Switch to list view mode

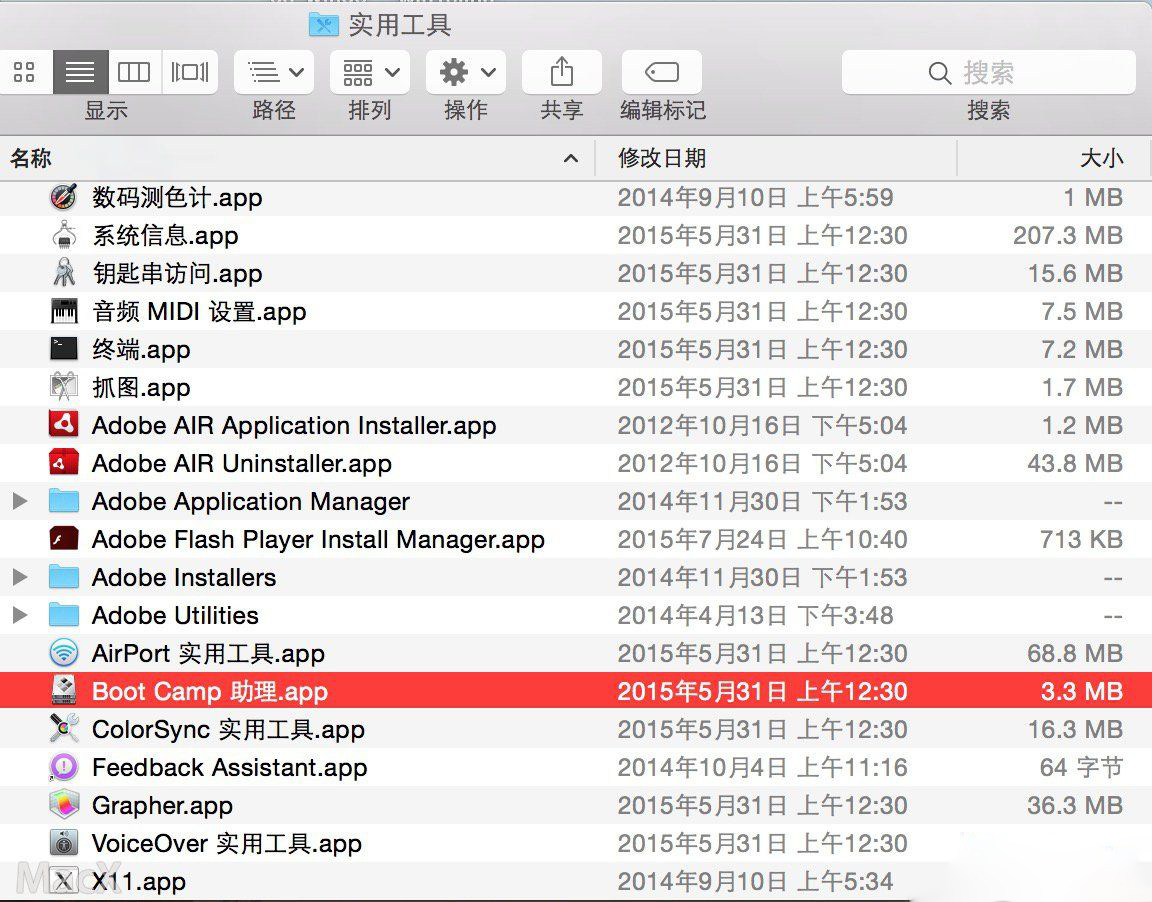[x=80, y=72]
